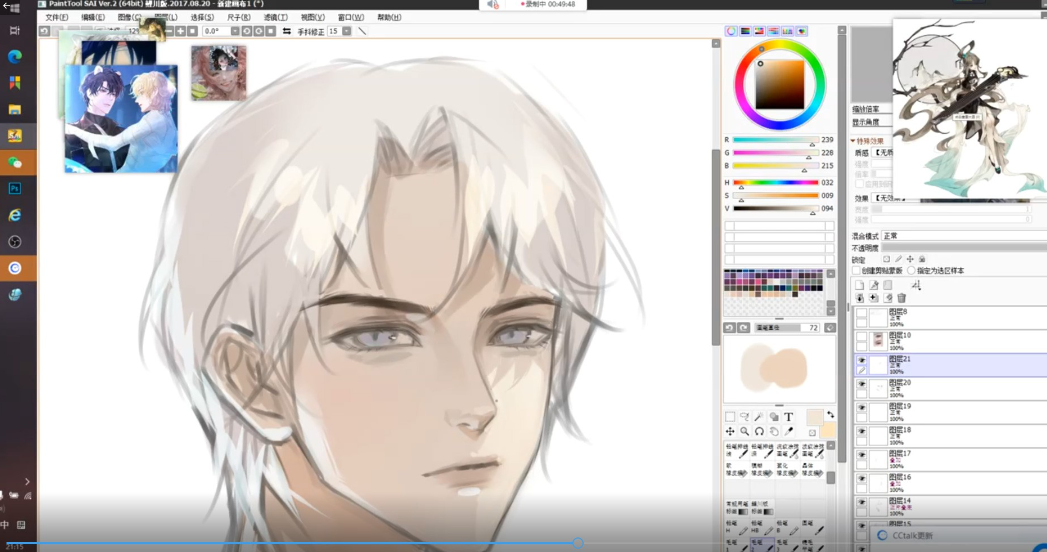Redo using the scratchpad redo arrow
This screenshot has width=1047, height=552.
point(743,328)
